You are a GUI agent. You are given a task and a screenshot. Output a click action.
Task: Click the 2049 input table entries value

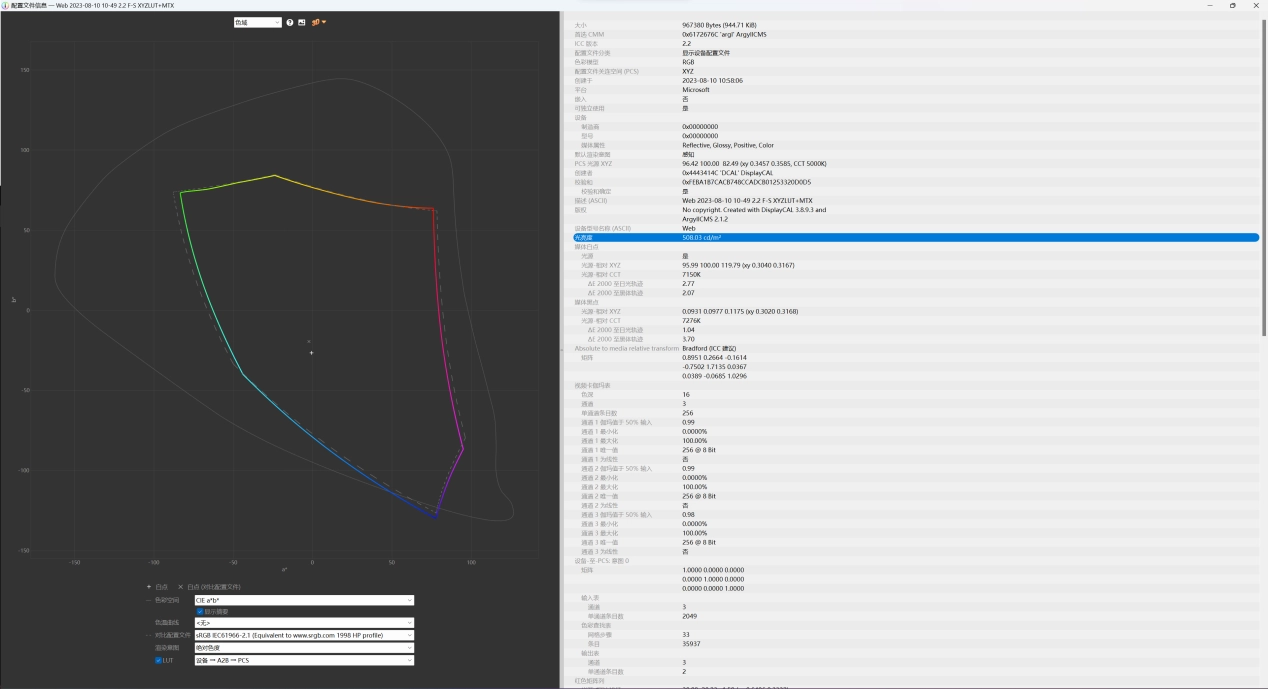pos(689,616)
